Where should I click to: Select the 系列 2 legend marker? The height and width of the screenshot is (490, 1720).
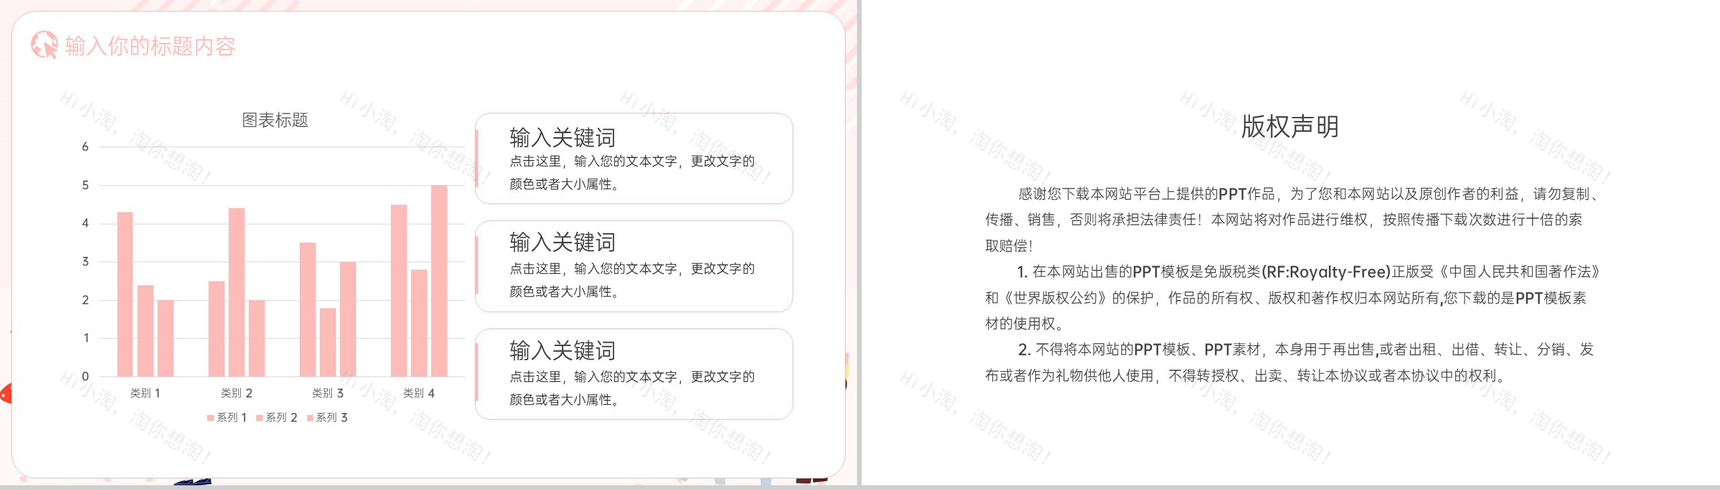(259, 418)
